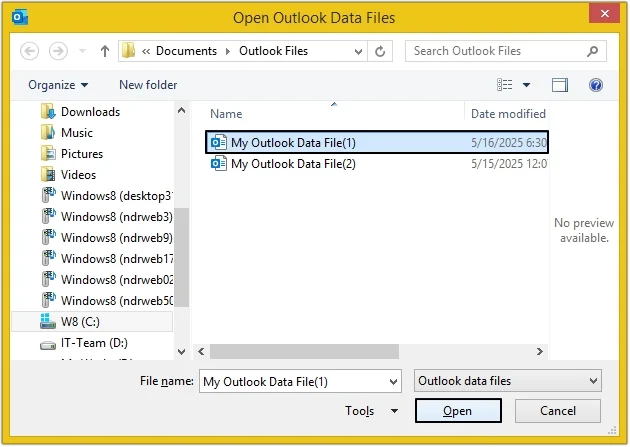Screen dimensions: 630x447
Task: Click the Videos folder icon
Action: (x=48, y=175)
